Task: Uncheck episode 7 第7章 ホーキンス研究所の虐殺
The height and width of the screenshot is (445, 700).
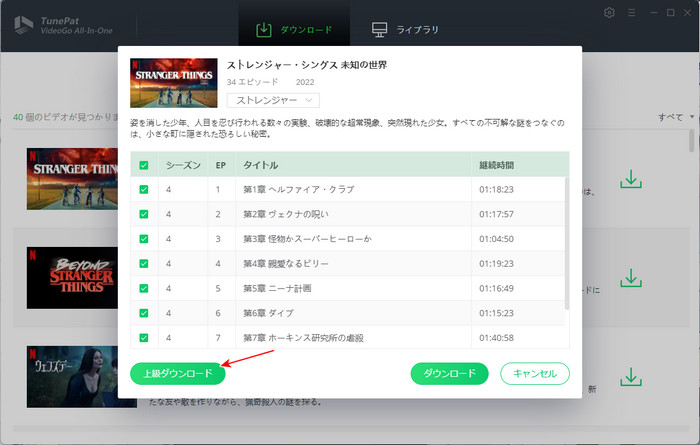Action: pos(144,338)
